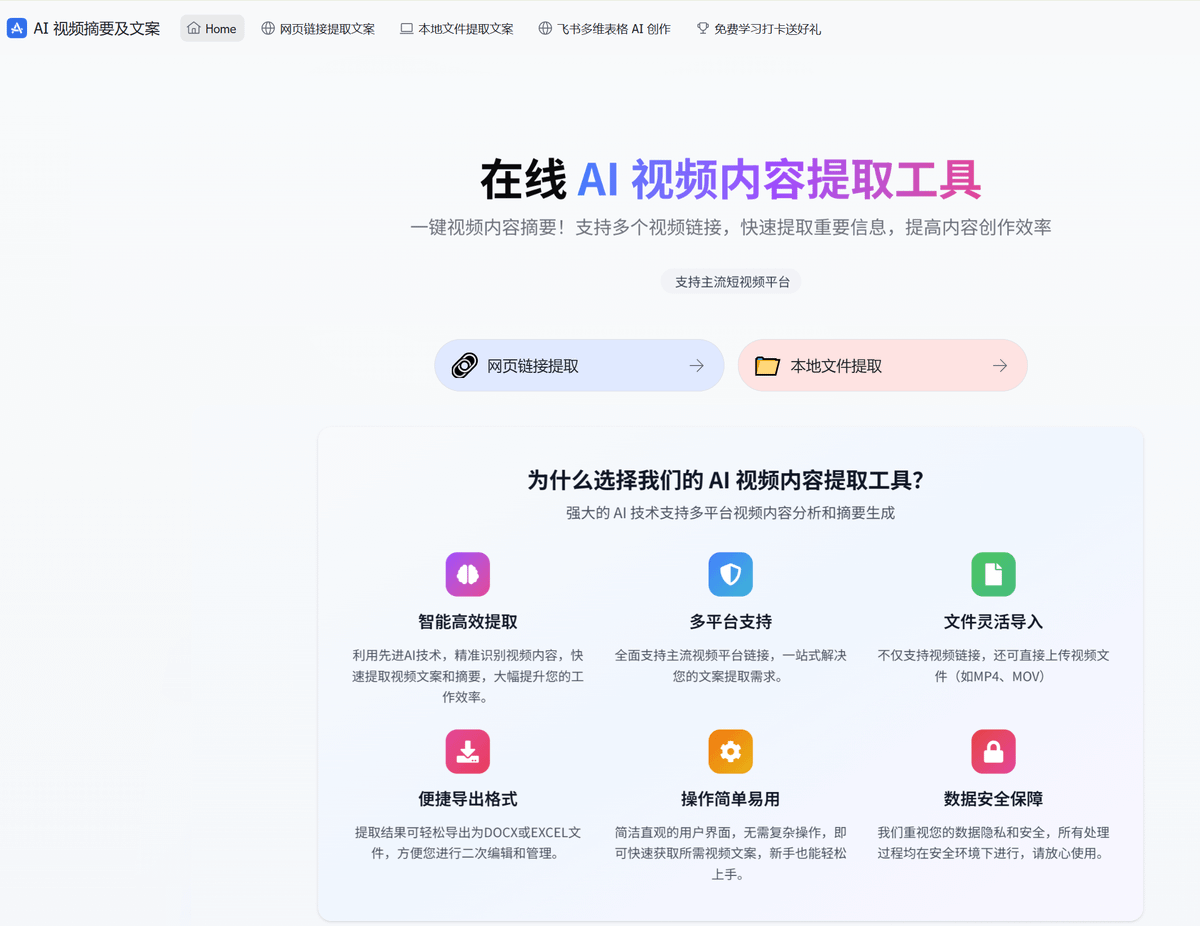Select the purple 智能高效提取 feature icon
This screenshot has width=1200, height=926.
pyautogui.click(x=467, y=574)
